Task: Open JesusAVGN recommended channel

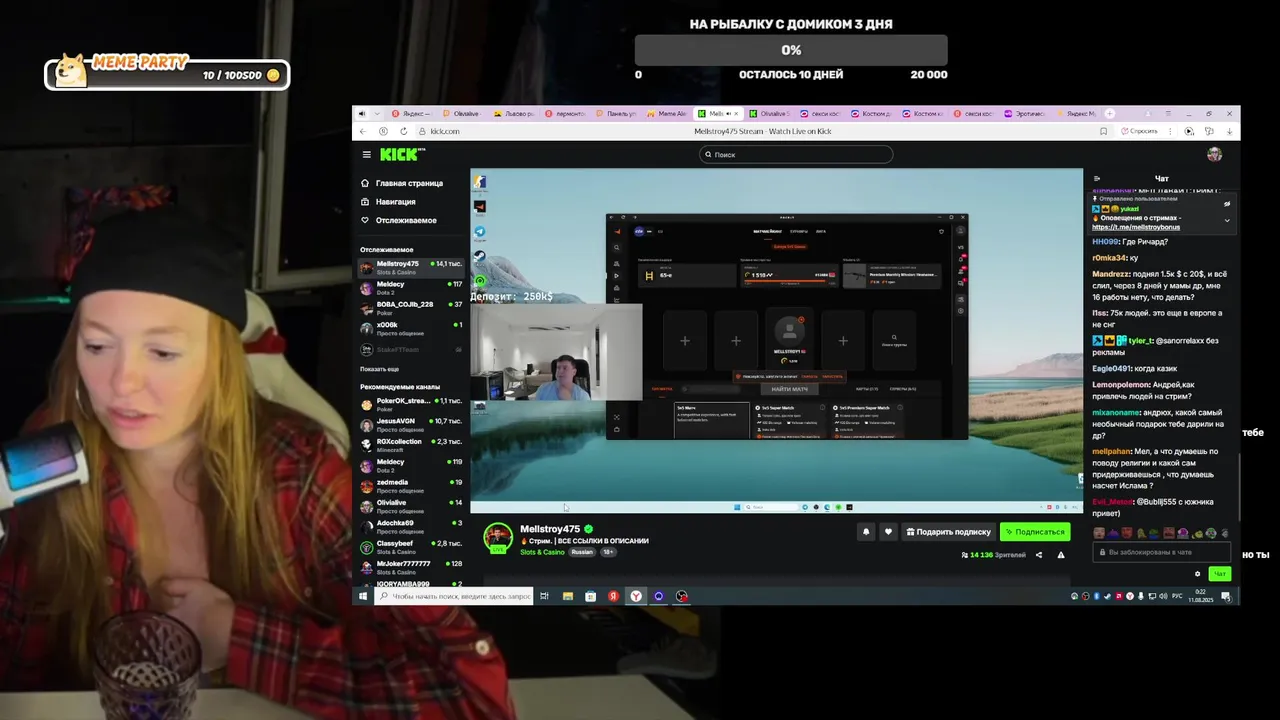Action: [x=412, y=424]
